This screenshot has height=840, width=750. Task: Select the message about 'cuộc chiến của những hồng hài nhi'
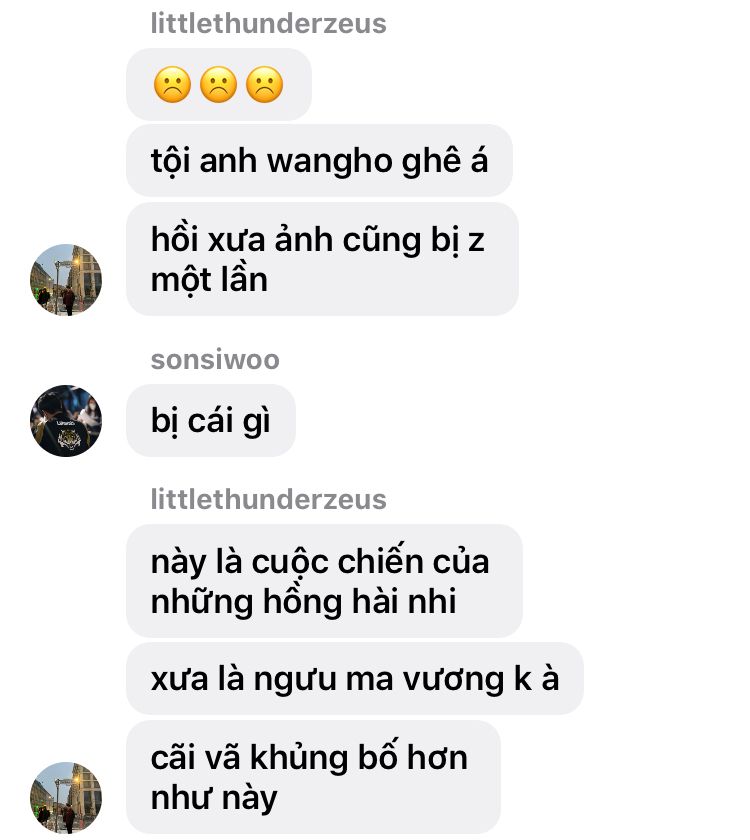(325, 581)
